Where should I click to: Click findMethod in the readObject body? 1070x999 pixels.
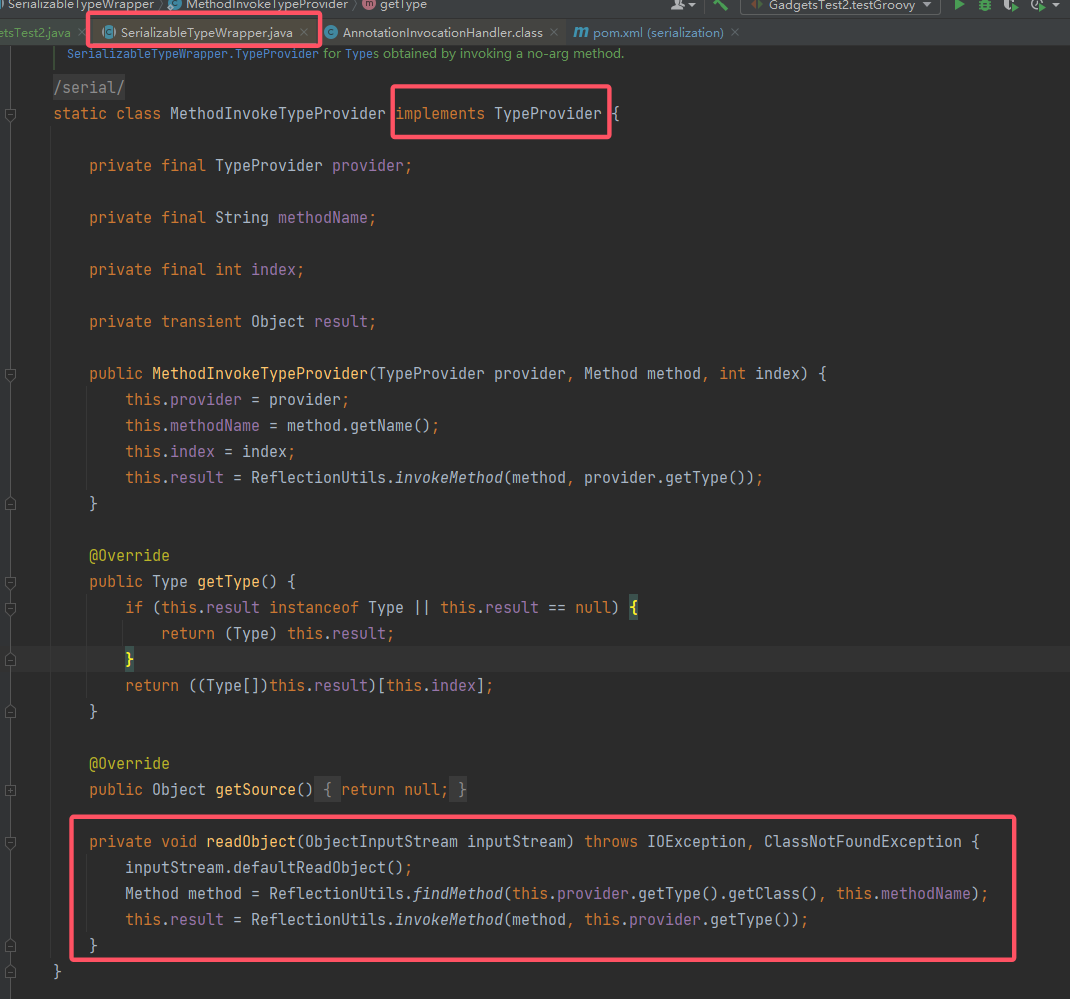(x=458, y=894)
